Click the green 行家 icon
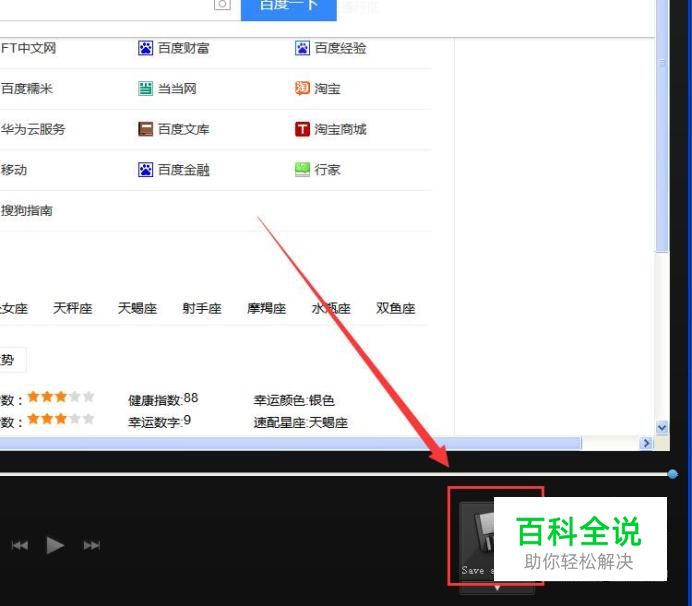The image size is (692, 606). point(302,169)
